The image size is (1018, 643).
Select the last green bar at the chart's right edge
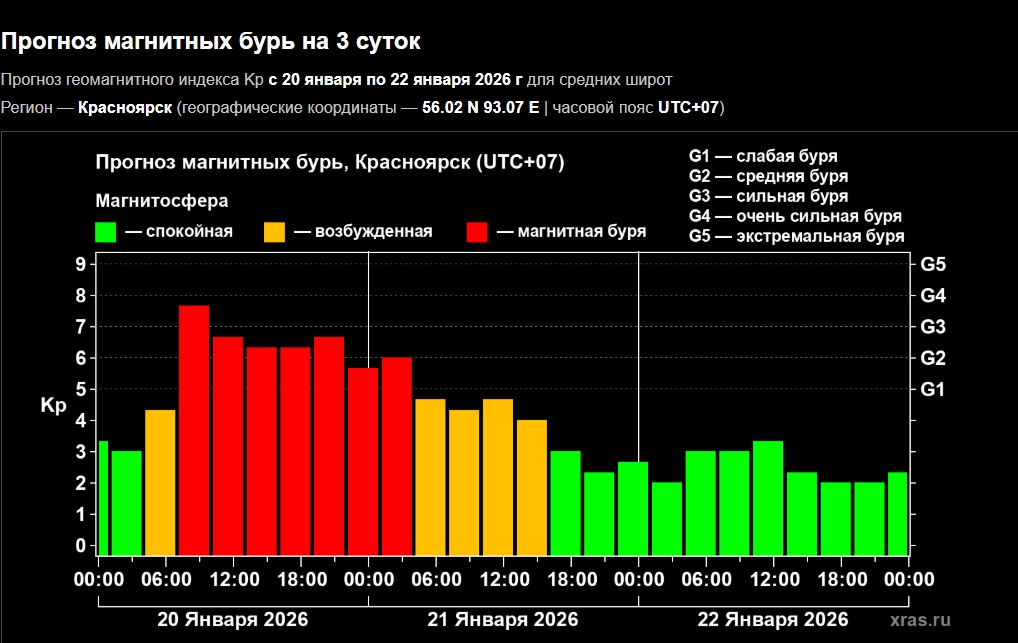(897, 513)
